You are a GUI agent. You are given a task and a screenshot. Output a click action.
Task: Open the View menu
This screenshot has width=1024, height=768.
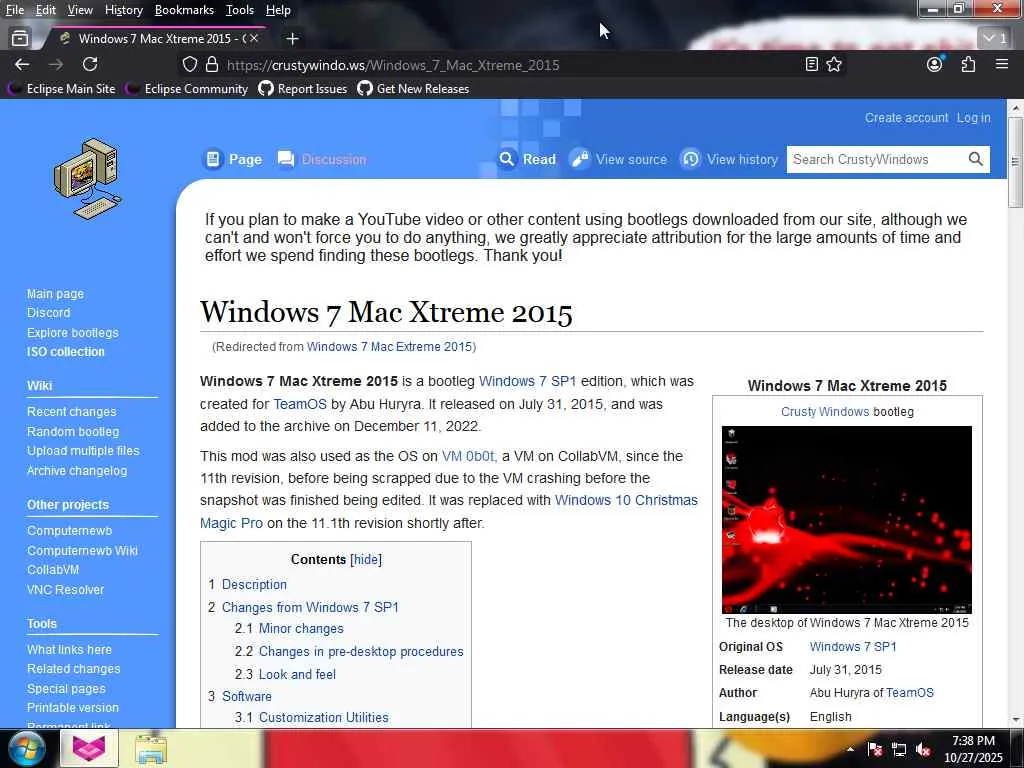pos(80,10)
